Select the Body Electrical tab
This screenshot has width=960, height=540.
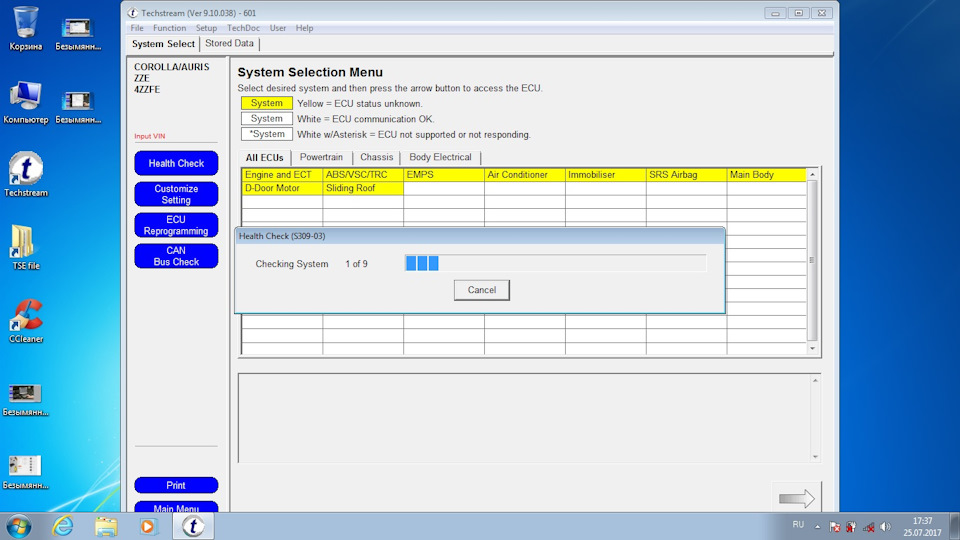pos(440,157)
